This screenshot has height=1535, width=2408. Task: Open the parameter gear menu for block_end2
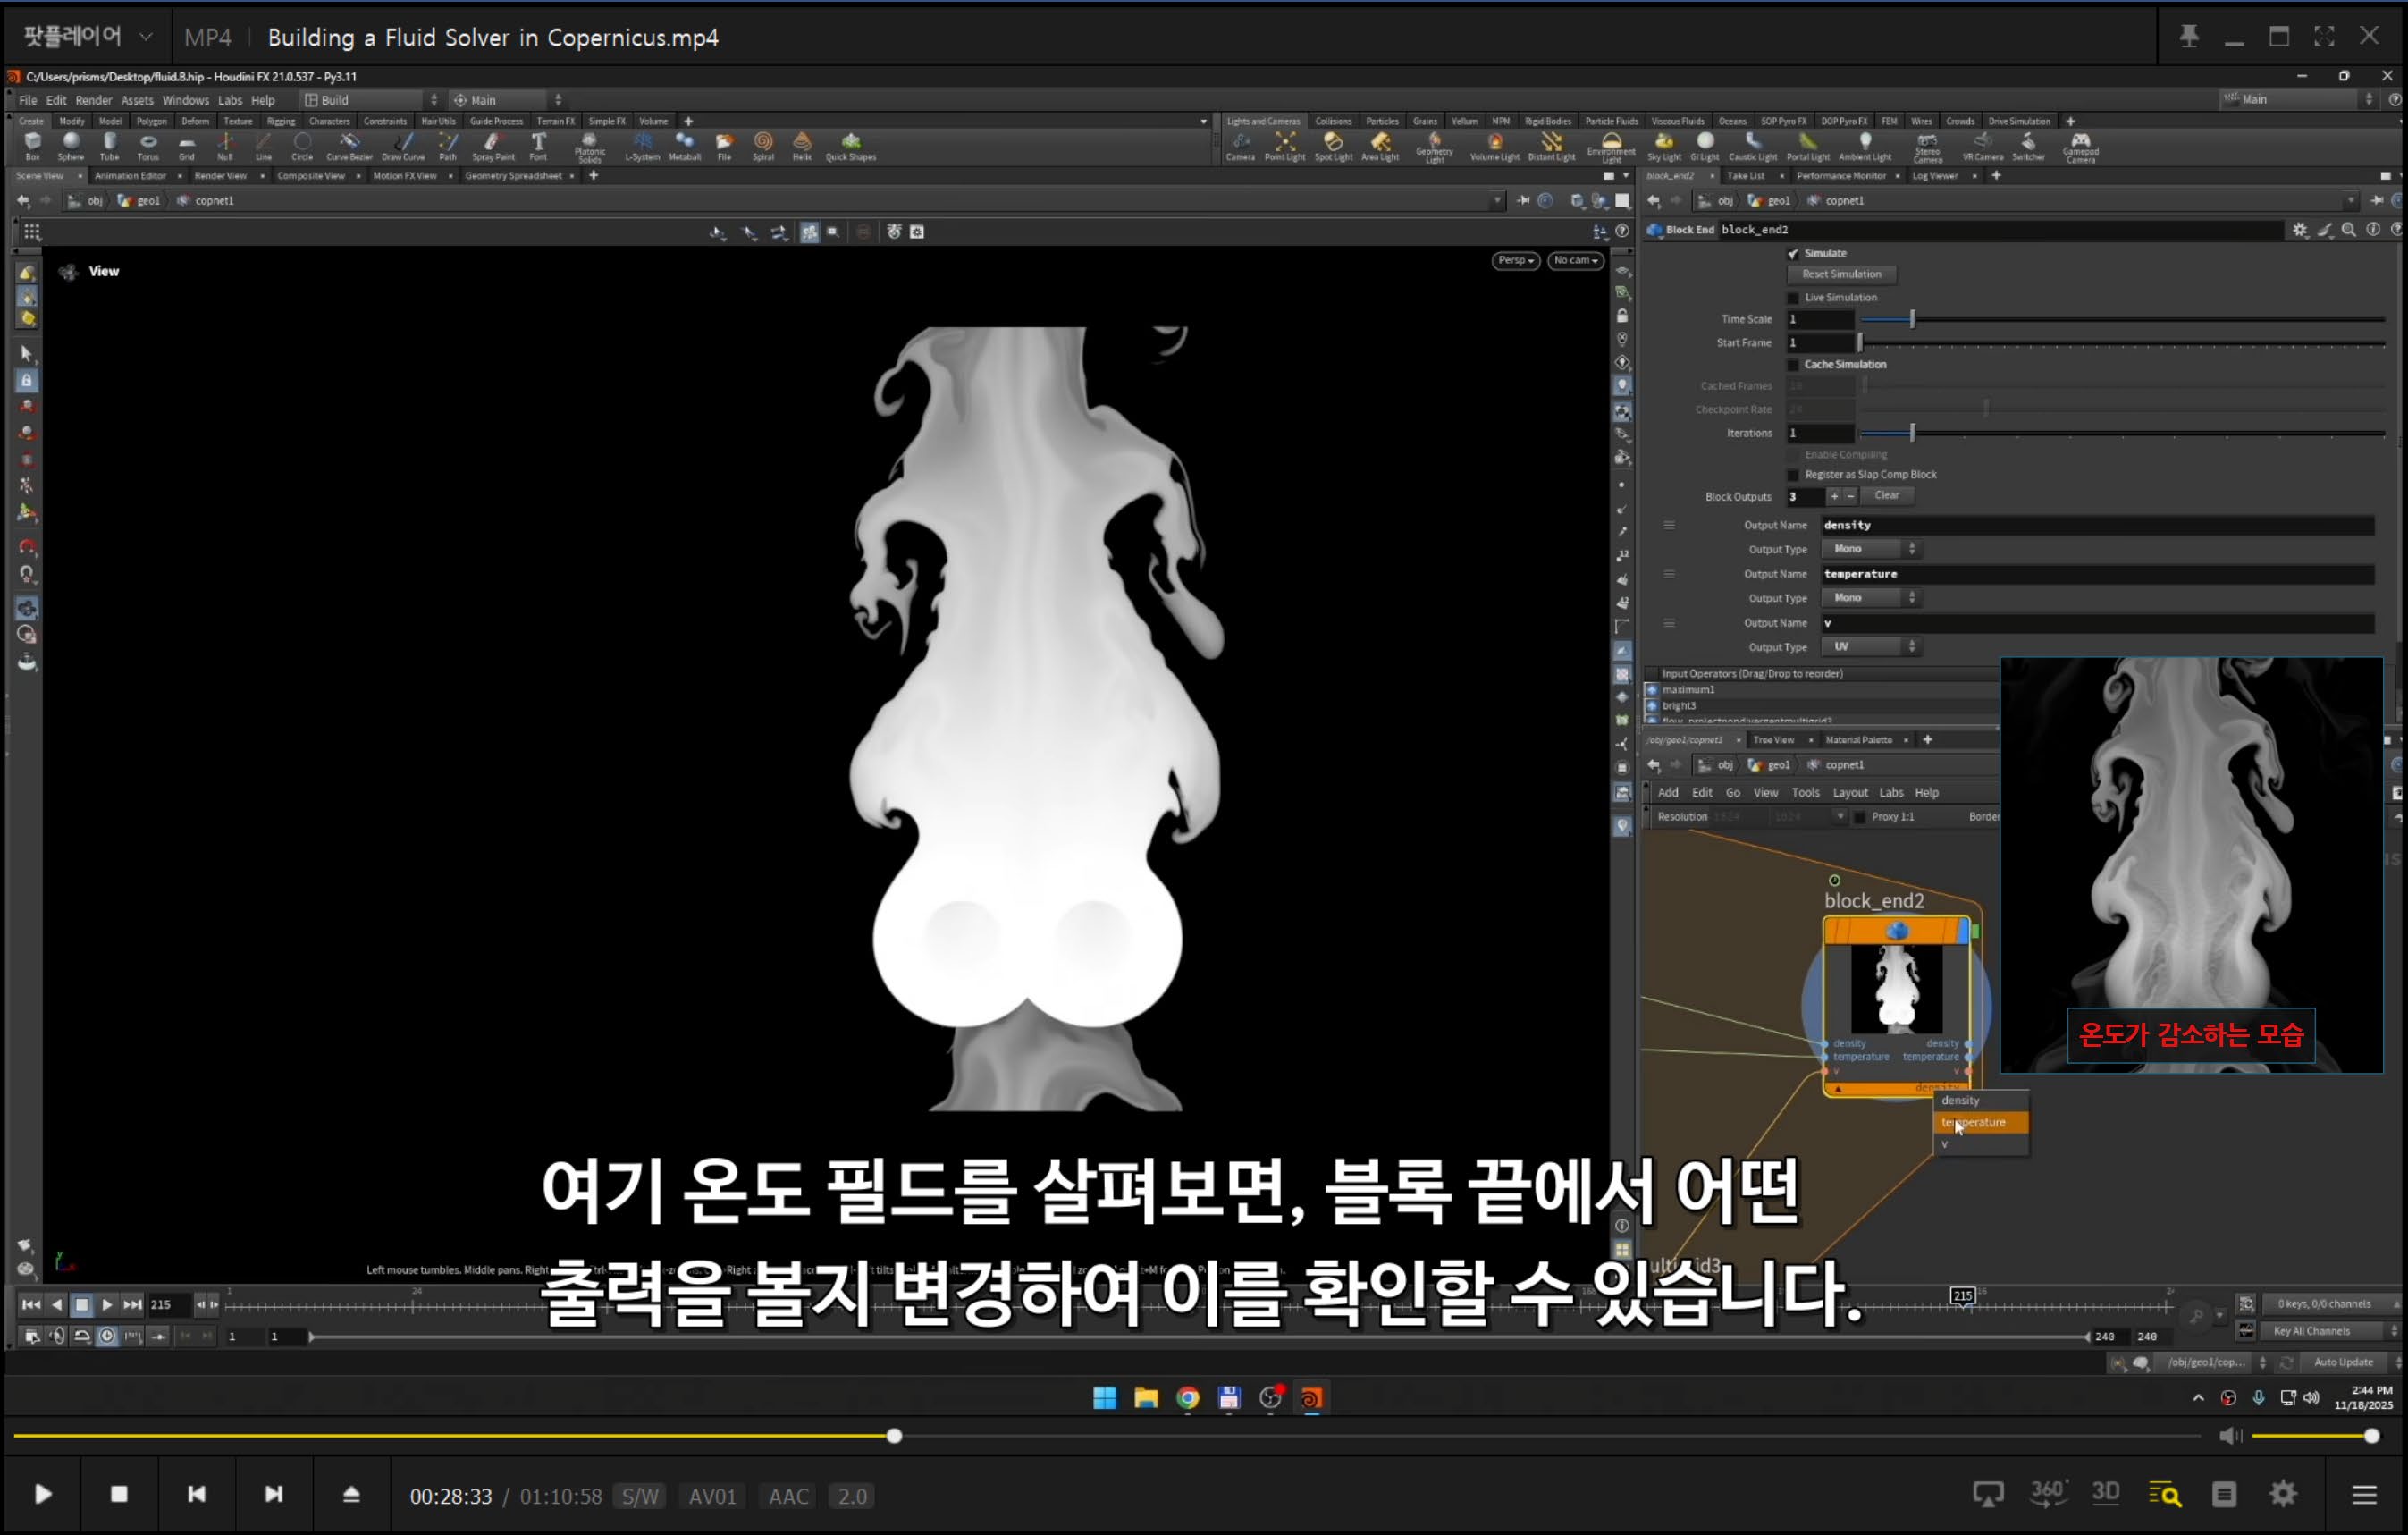point(2299,230)
